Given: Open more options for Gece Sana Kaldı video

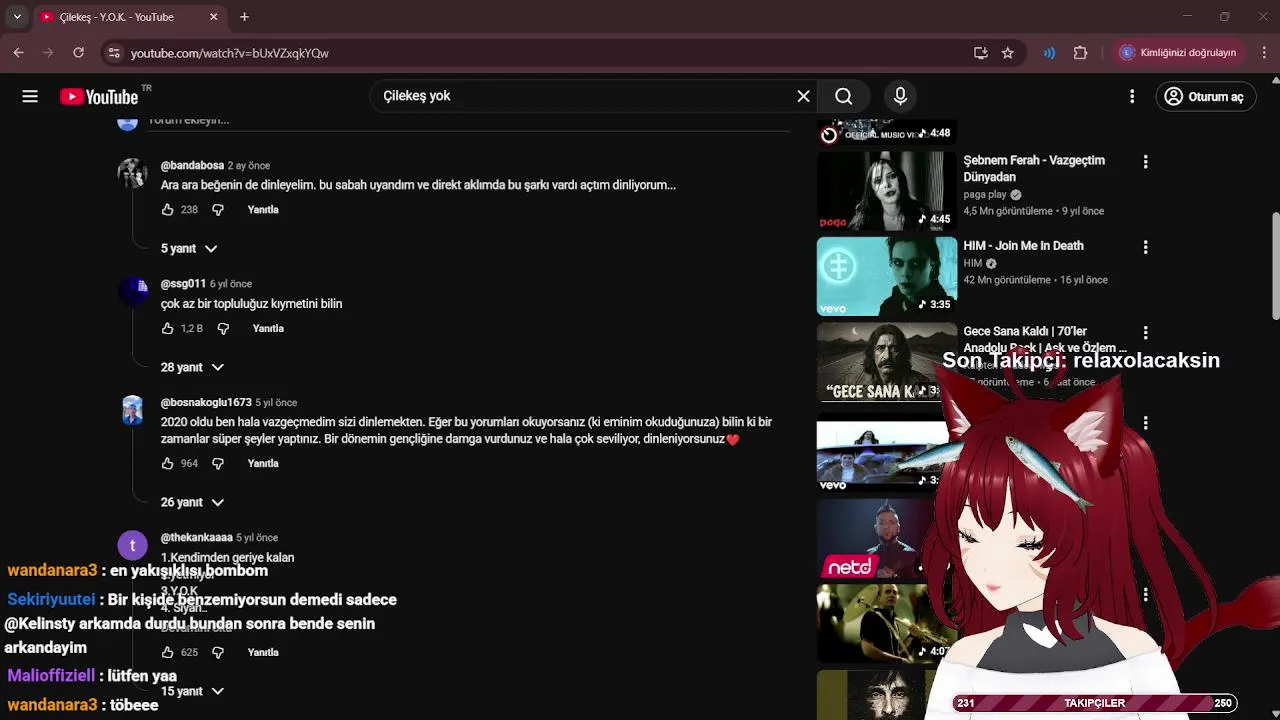Looking at the screenshot, I should coord(1145,332).
